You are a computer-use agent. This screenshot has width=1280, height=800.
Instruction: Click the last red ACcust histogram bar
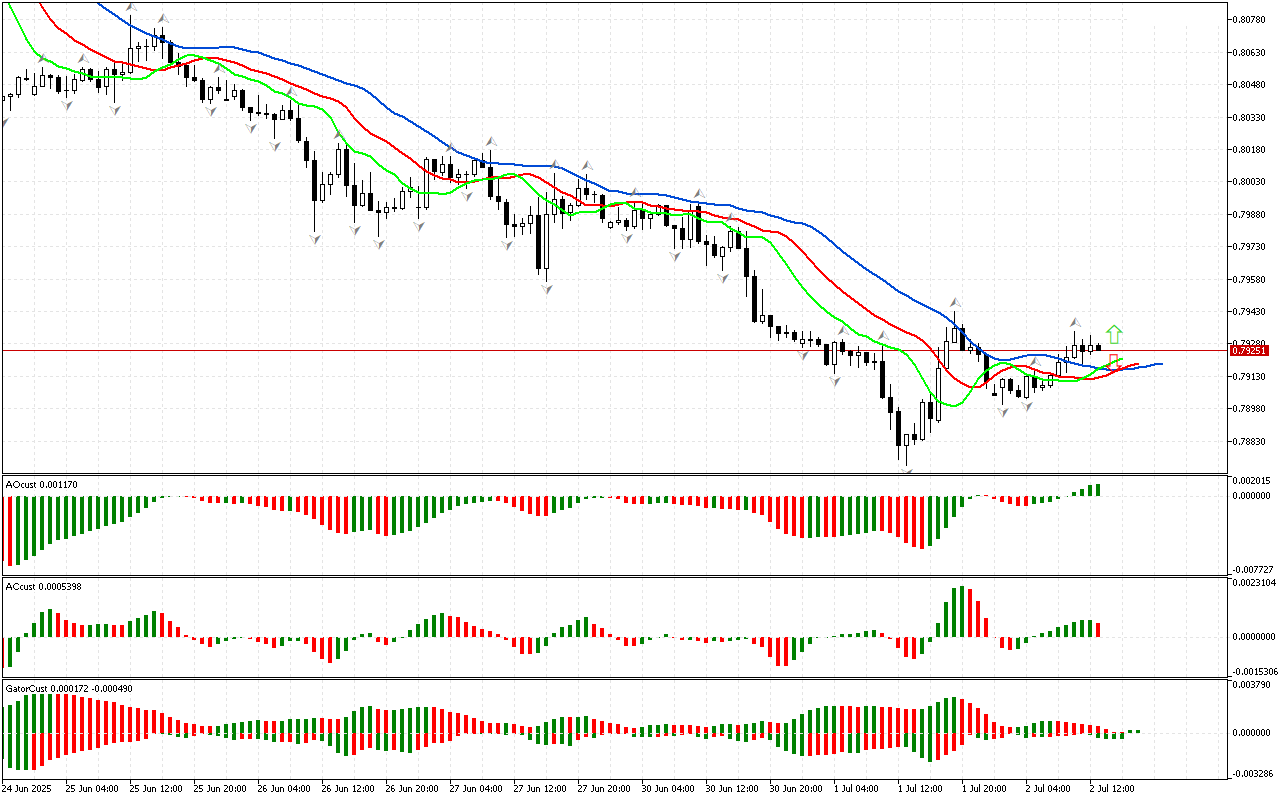1098,629
